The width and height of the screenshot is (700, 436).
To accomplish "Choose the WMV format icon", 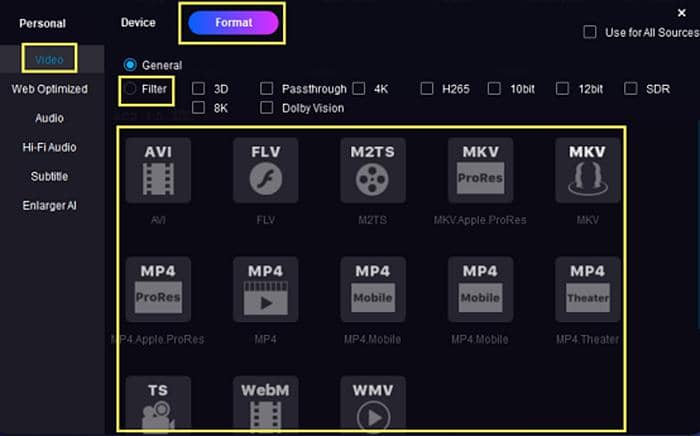I will pos(372,404).
